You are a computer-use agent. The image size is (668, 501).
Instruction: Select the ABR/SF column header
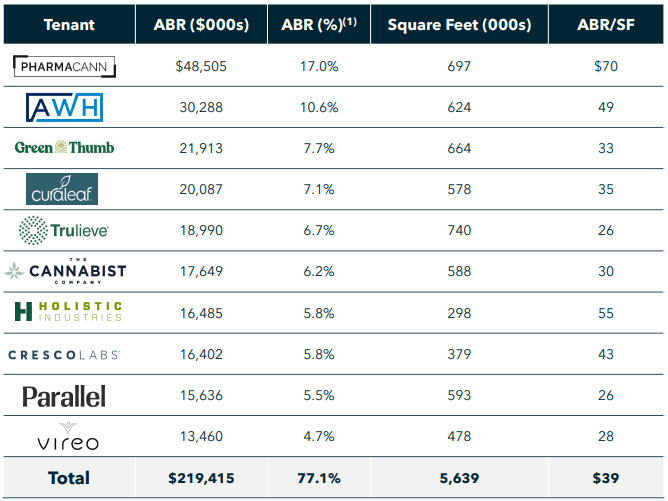(x=606, y=24)
